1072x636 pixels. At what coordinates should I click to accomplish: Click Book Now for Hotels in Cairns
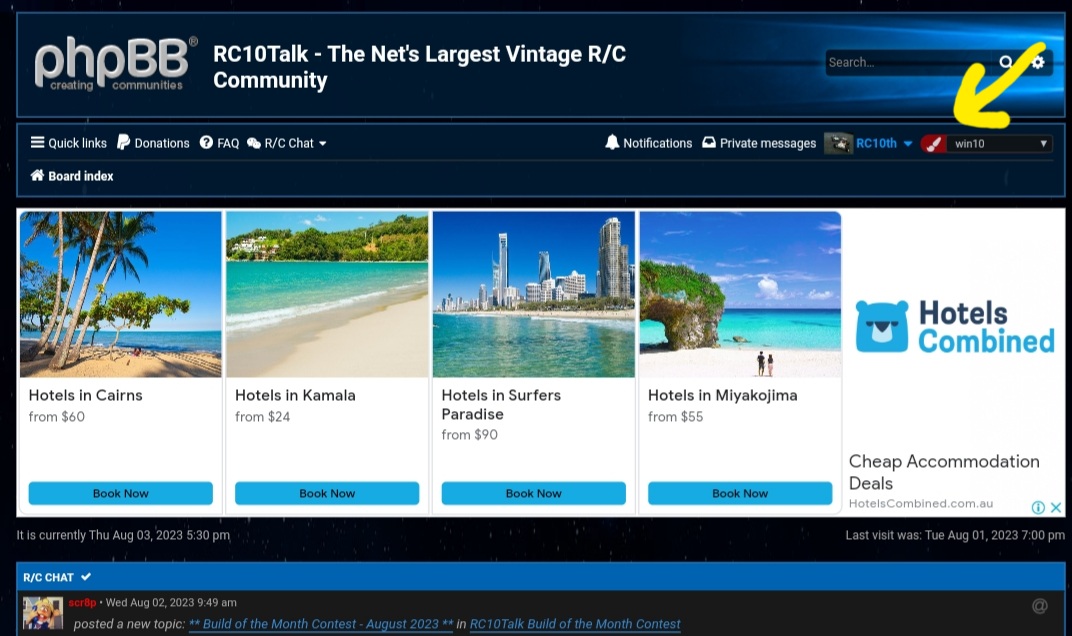click(120, 493)
